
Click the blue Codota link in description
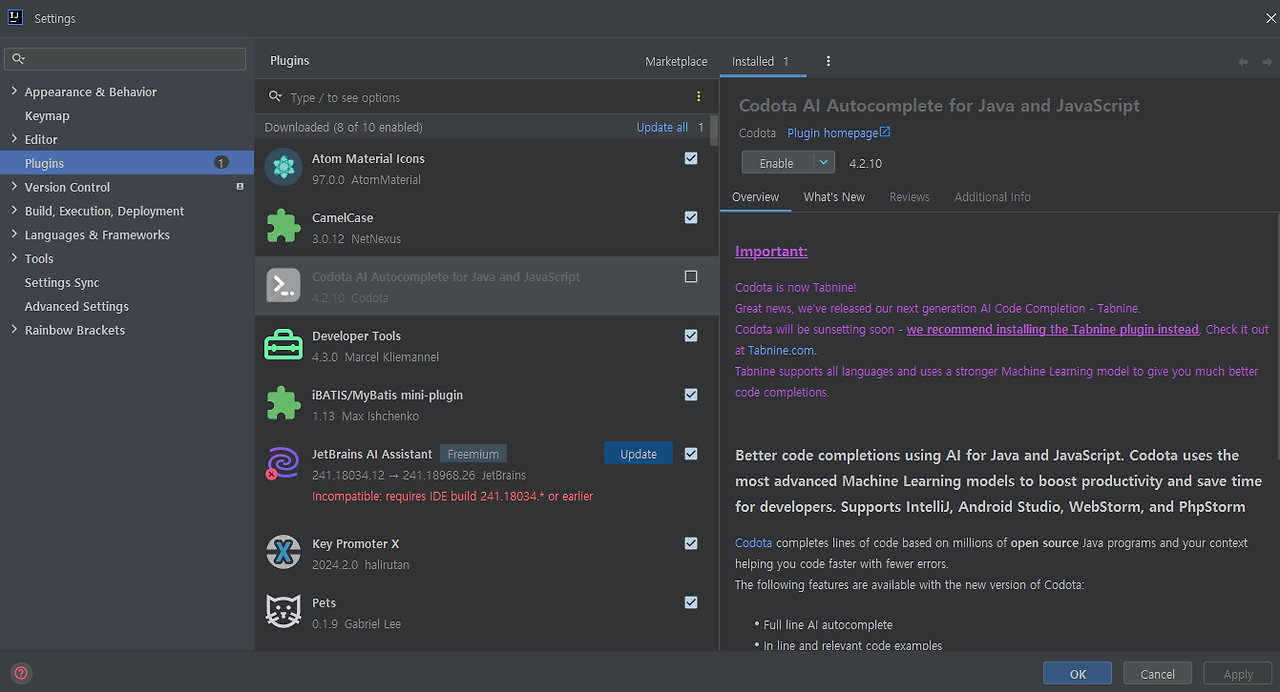pos(753,542)
